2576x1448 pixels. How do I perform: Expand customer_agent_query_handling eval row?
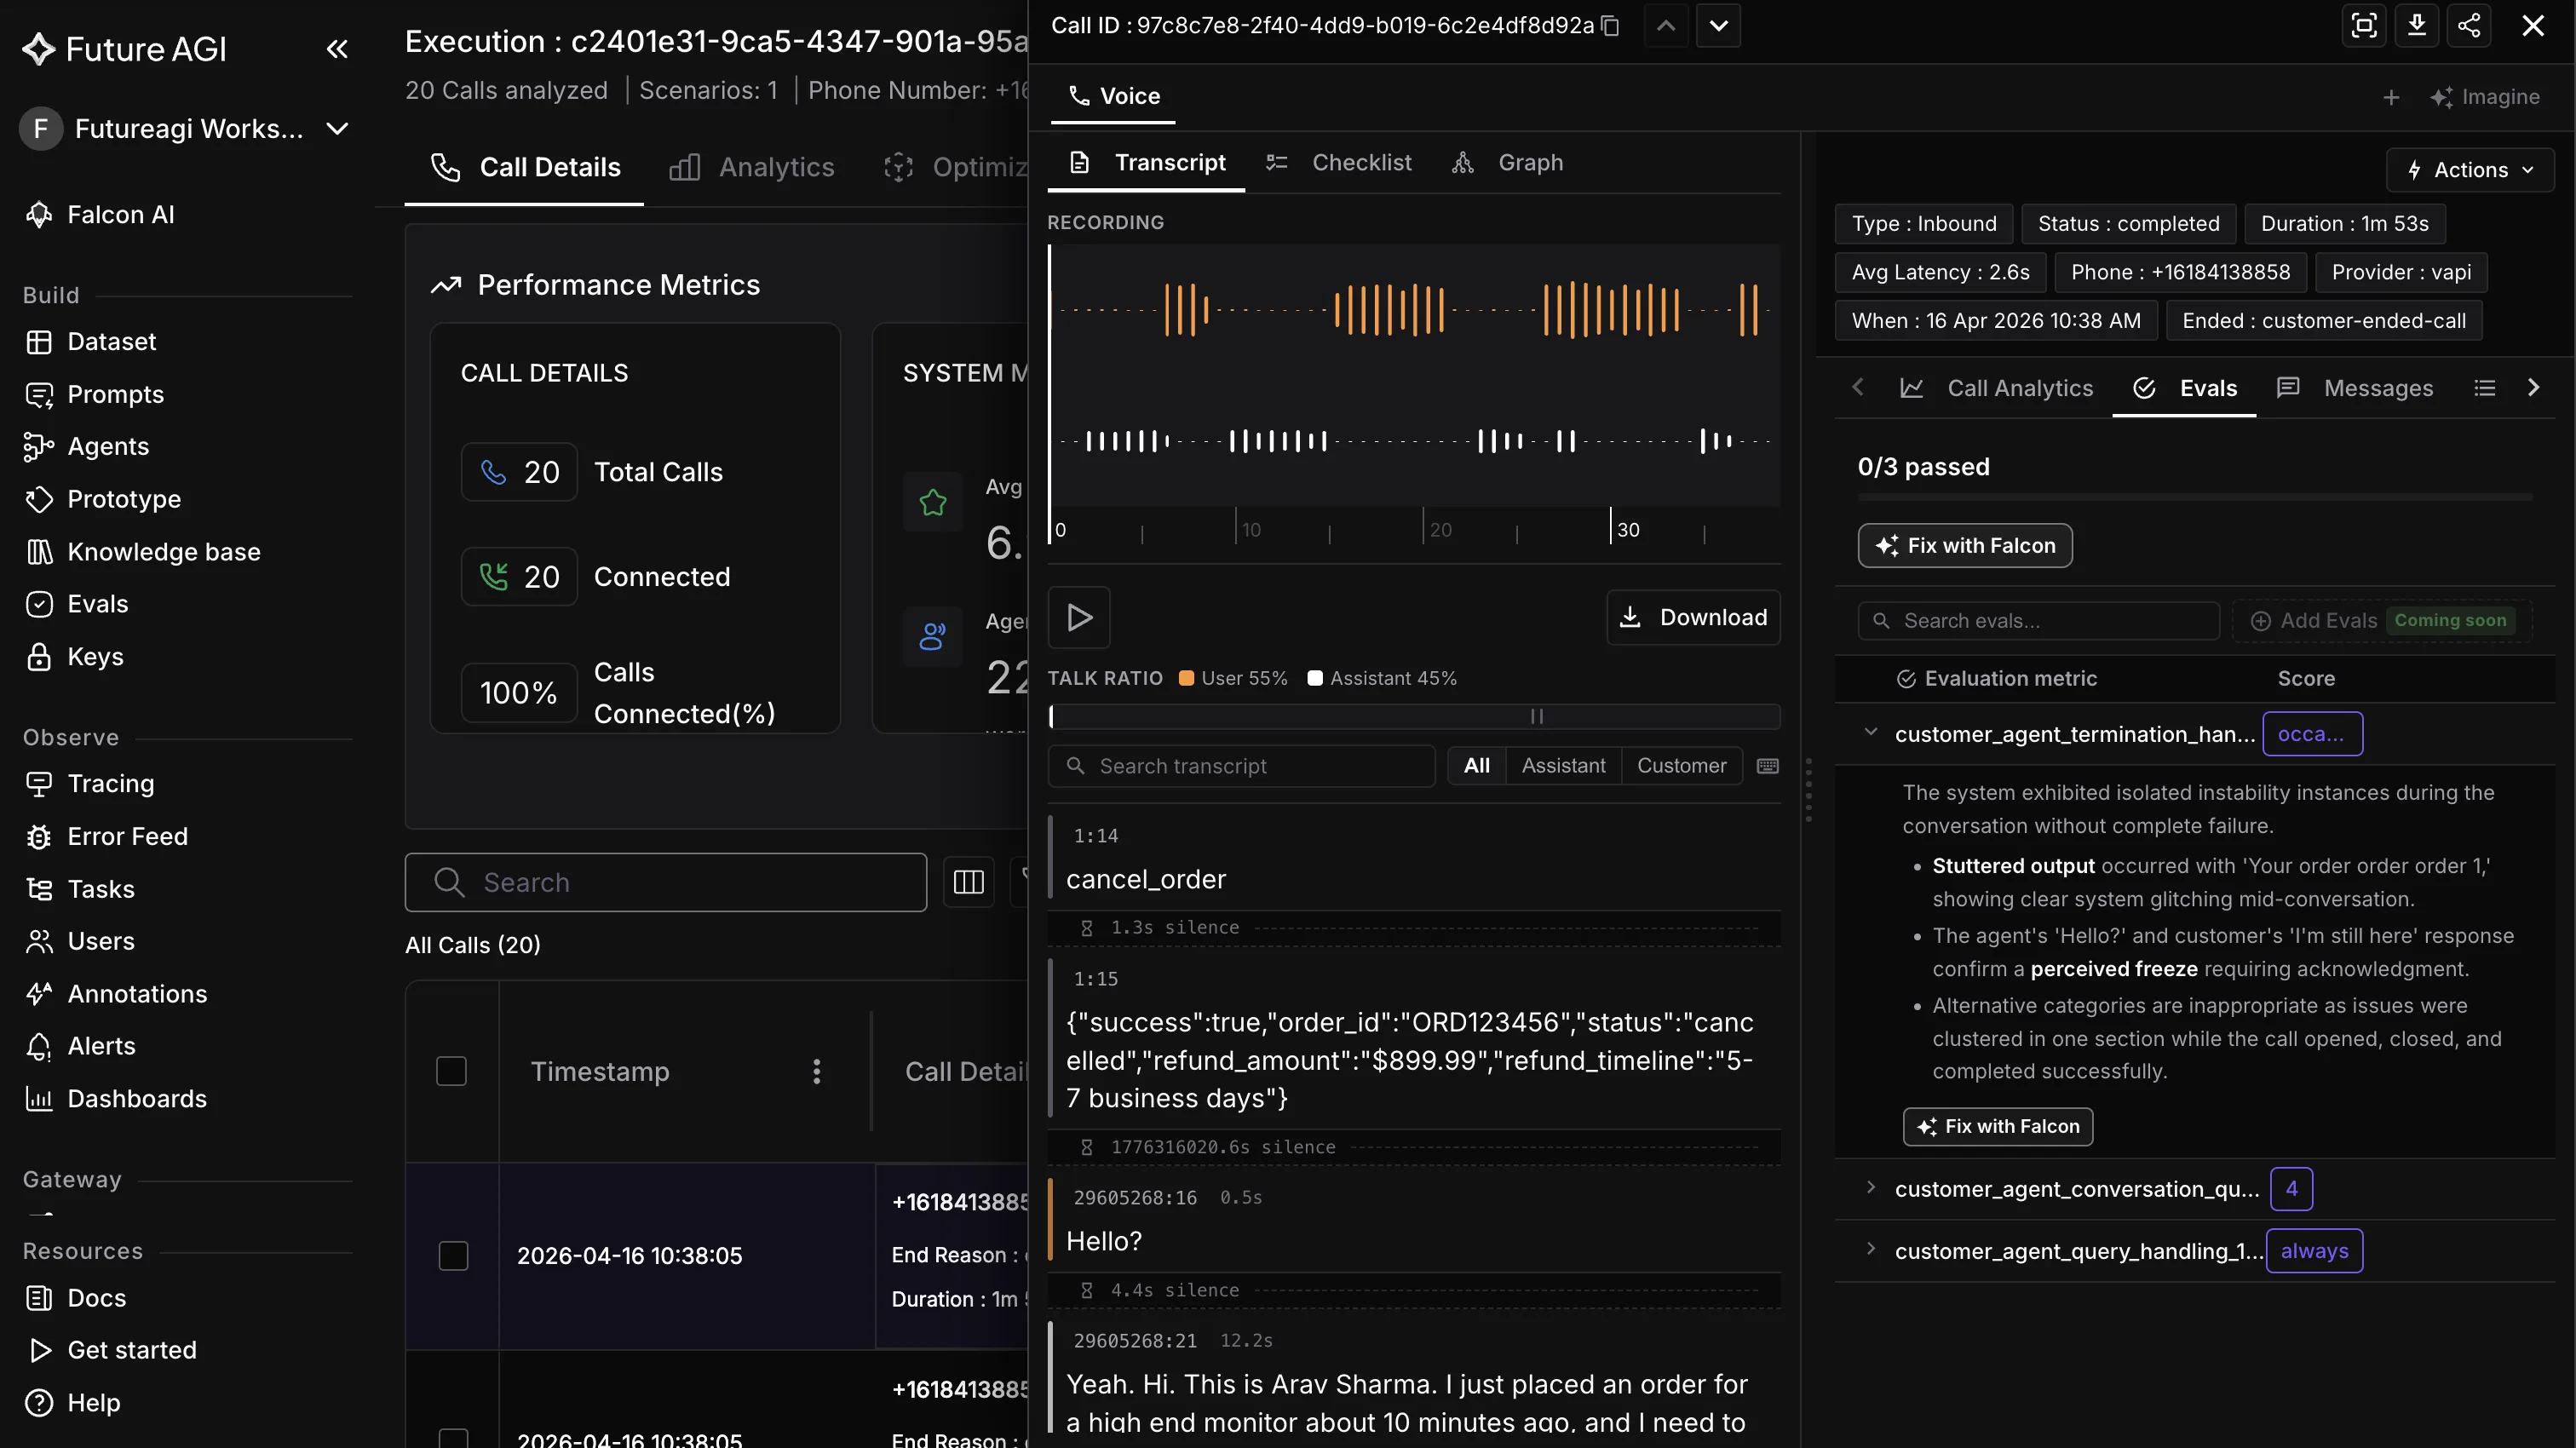(1871, 1250)
